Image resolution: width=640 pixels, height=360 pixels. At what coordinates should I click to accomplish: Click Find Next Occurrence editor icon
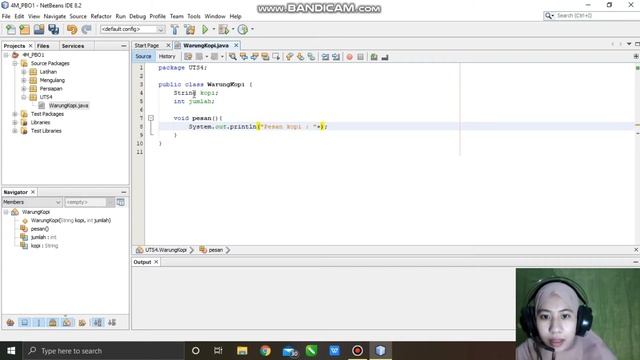click(x=254, y=57)
